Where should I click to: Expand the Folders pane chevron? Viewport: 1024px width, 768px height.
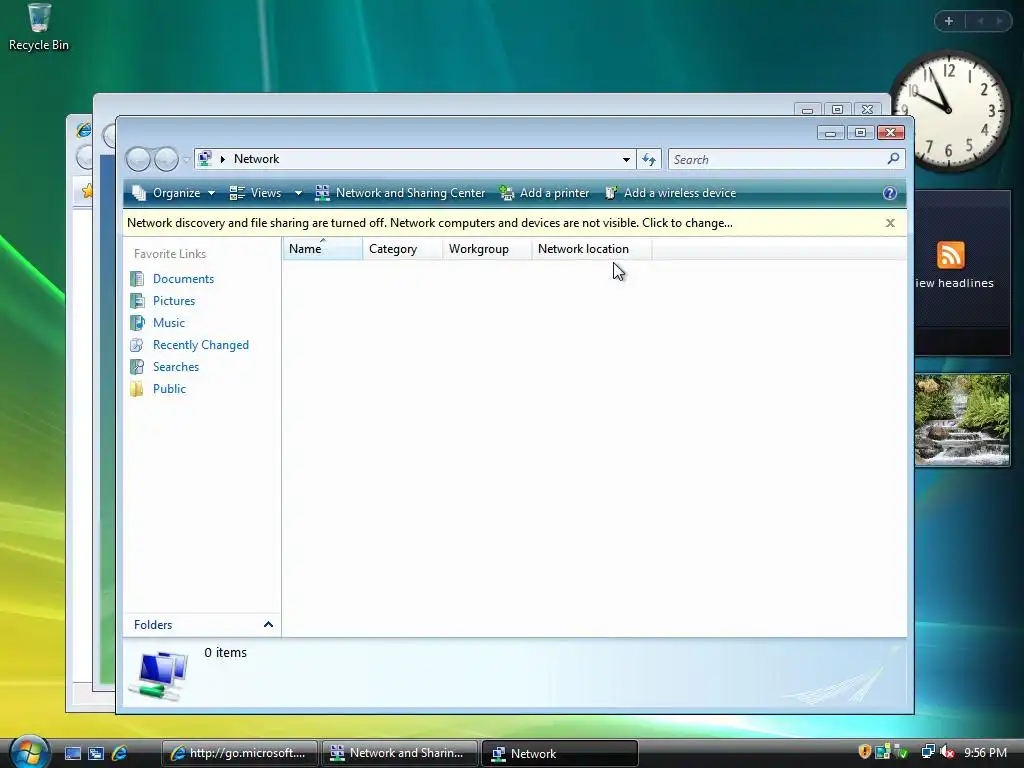(x=268, y=625)
